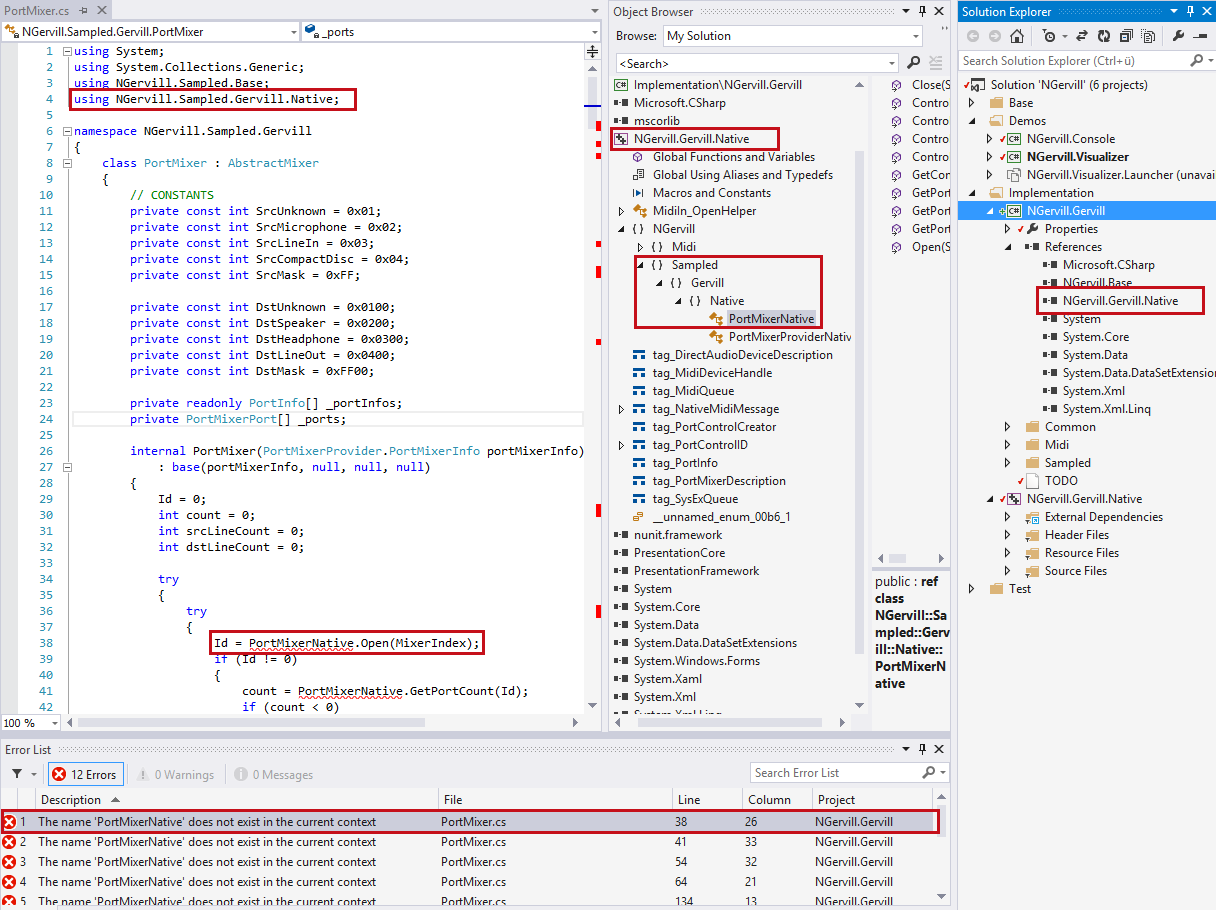The width and height of the screenshot is (1216, 910).
Task: Expand the Common folder in Solution Explorer
Action: coord(1008,427)
